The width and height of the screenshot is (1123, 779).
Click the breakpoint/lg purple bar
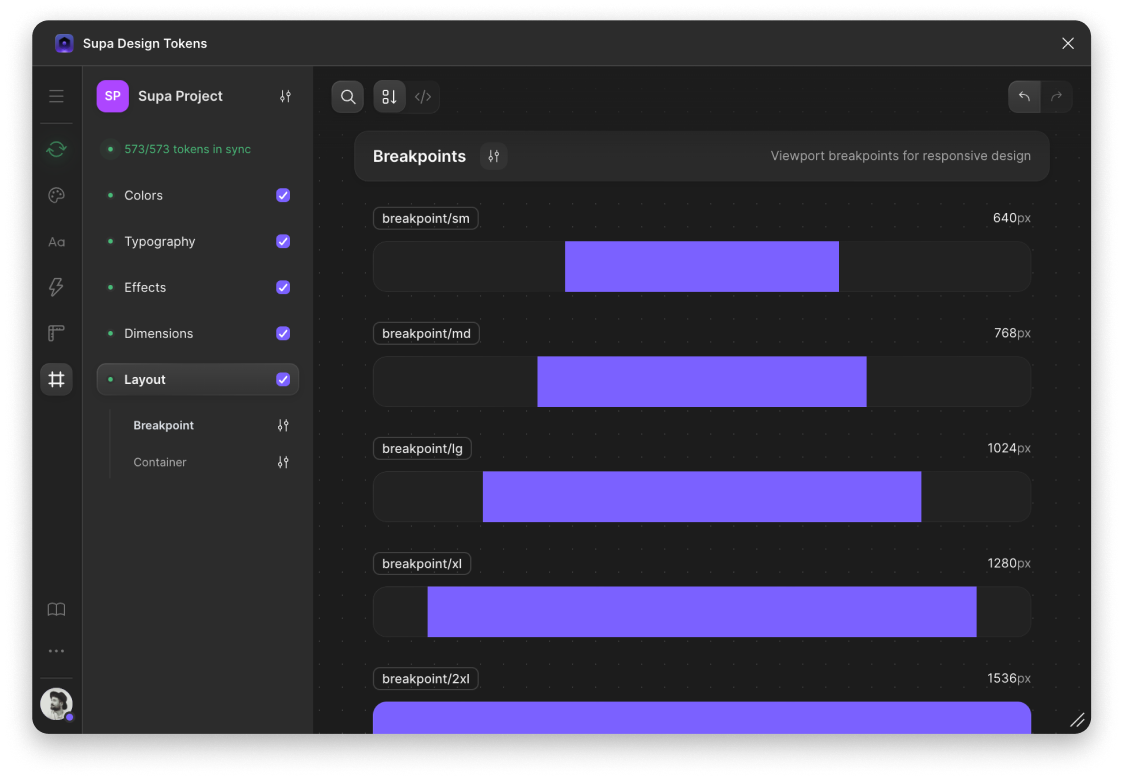point(701,497)
